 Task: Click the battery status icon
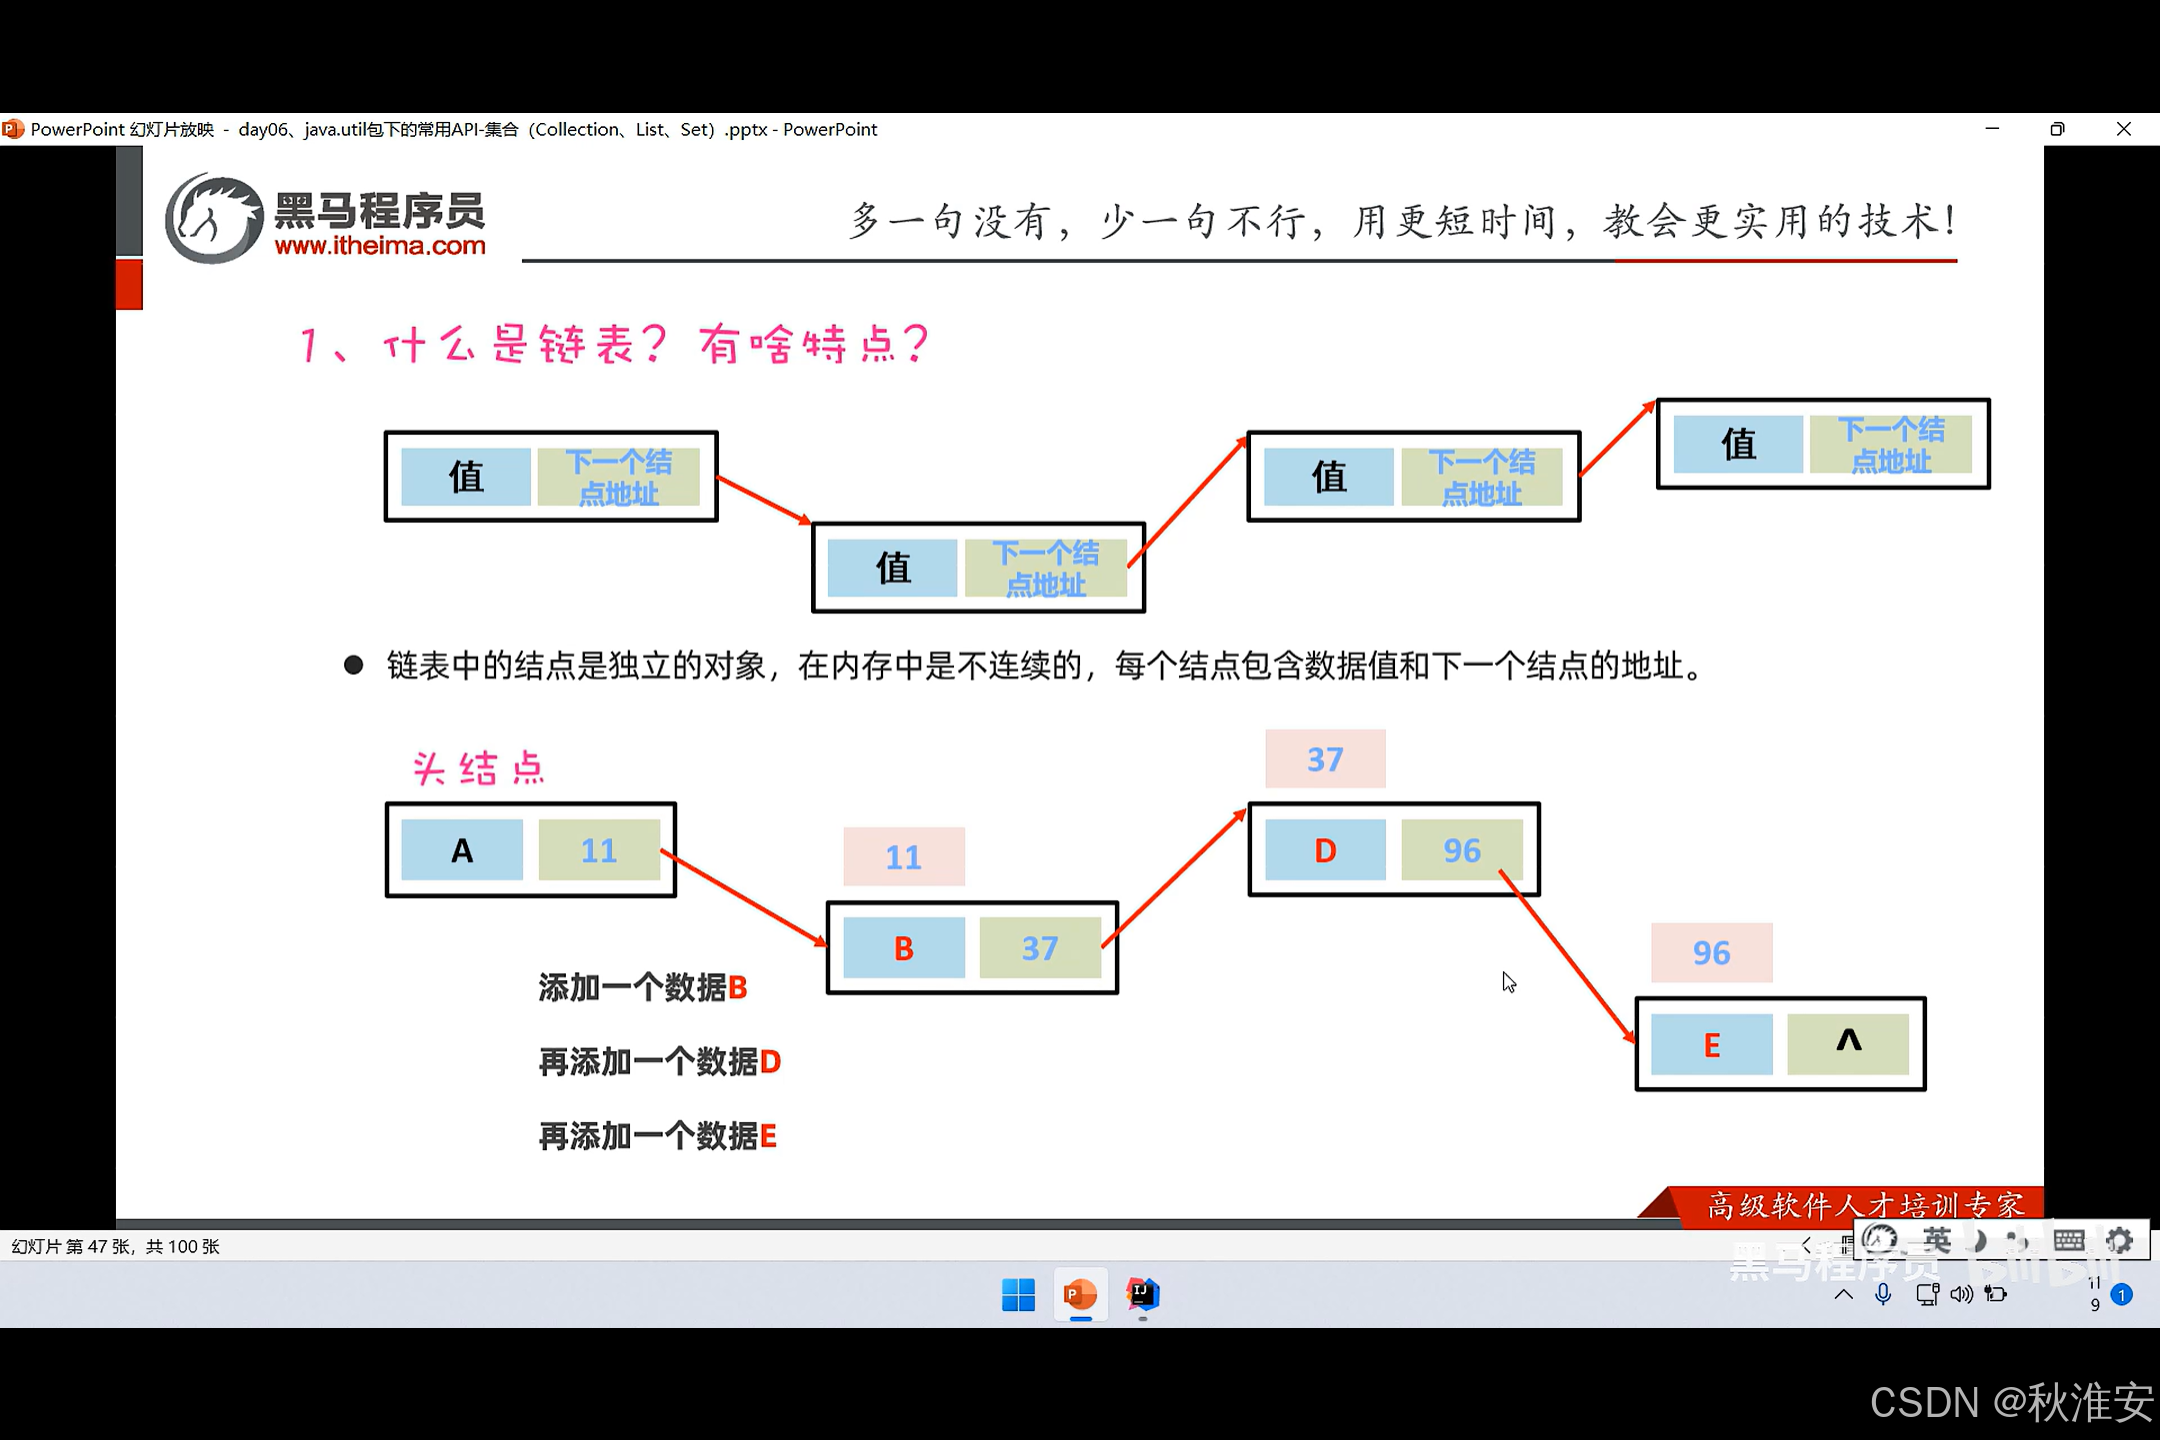click(x=1996, y=1294)
